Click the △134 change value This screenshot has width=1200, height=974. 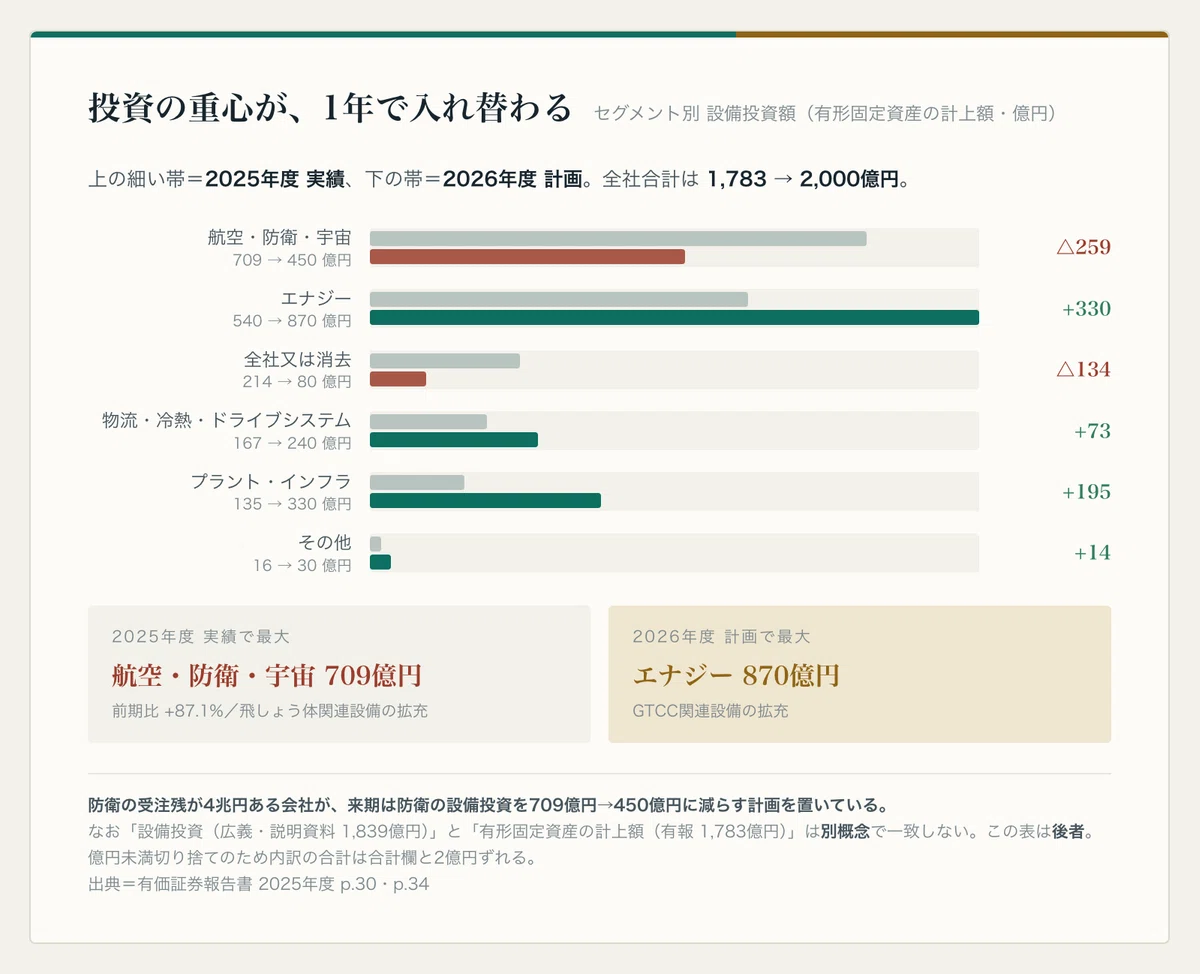1083,370
